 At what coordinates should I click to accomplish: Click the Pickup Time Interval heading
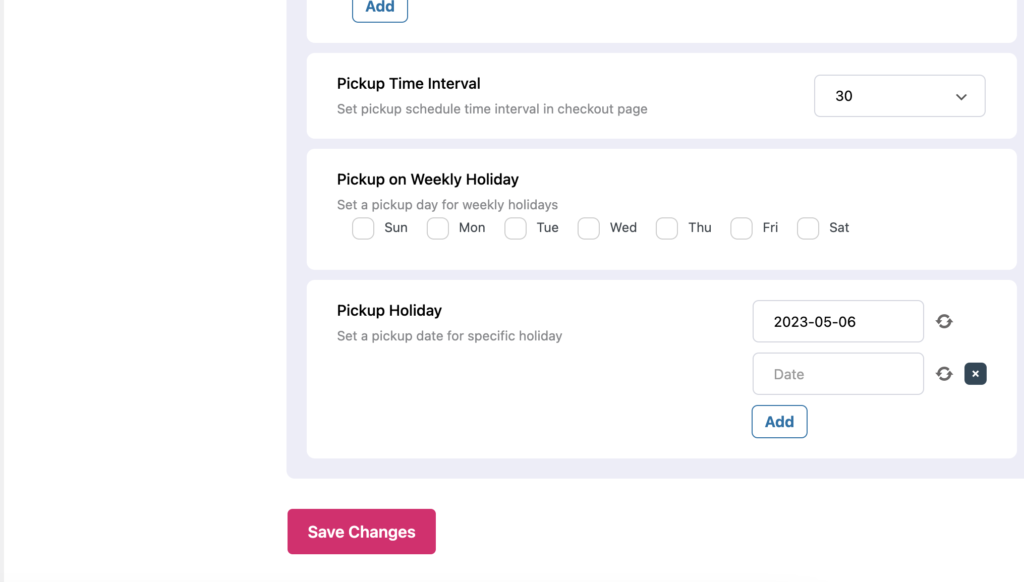tap(408, 84)
